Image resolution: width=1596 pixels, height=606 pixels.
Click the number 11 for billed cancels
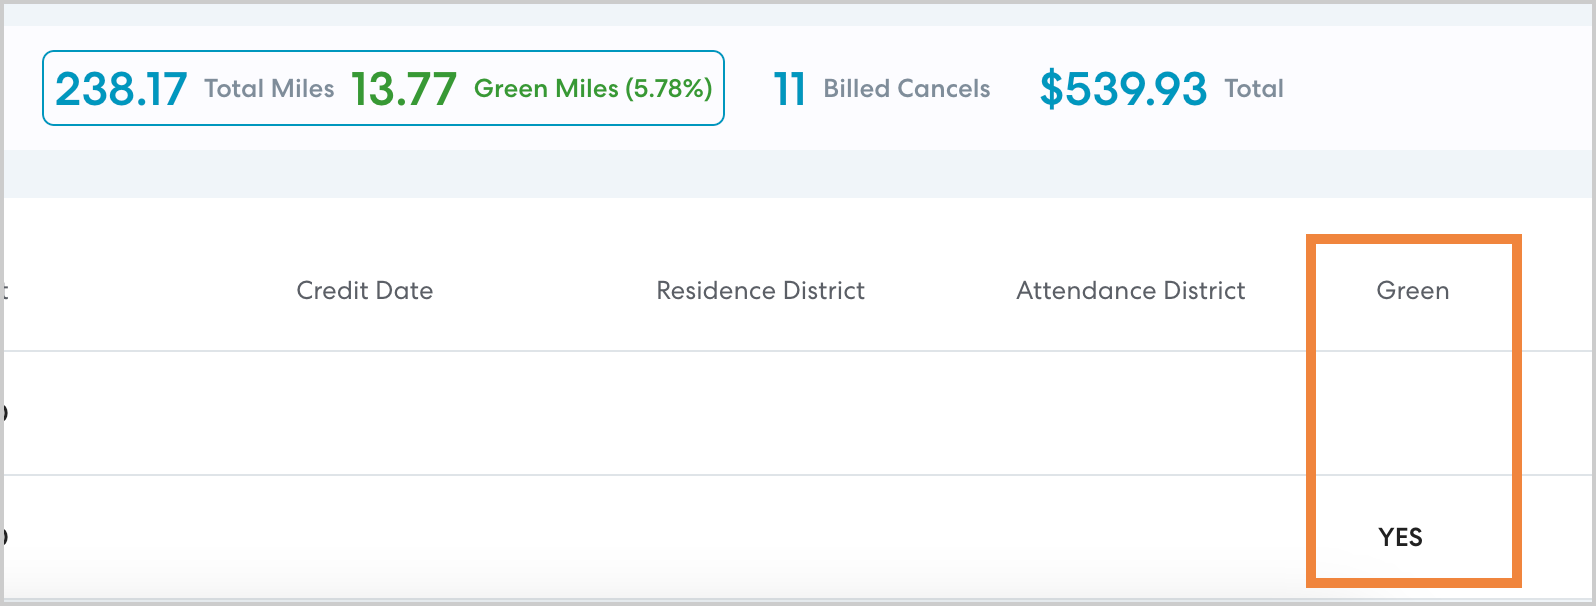[789, 89]
